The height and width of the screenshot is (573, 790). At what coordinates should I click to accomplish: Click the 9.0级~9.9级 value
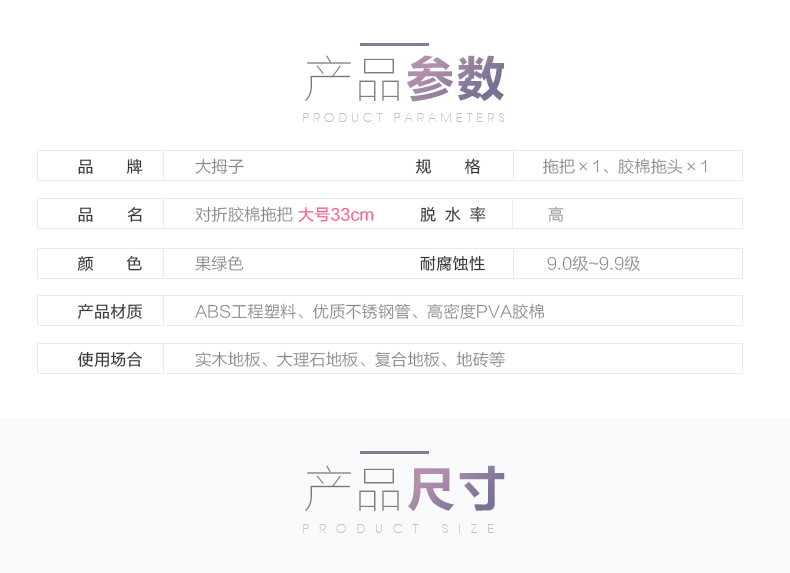(x=594, y=264)
